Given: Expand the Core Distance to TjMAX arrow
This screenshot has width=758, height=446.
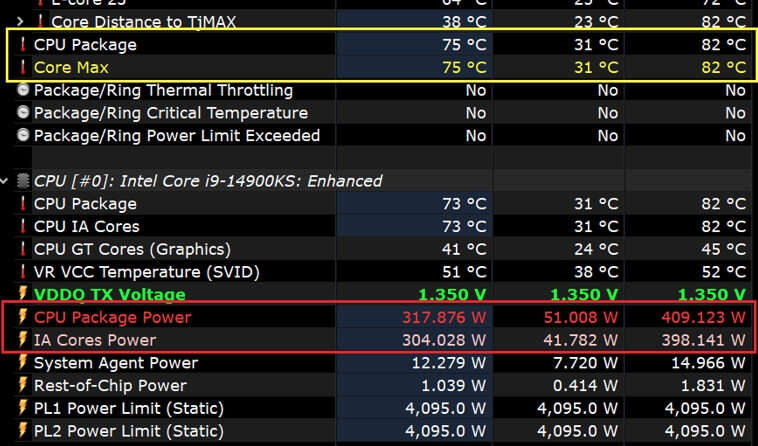Looking at the screenshot, I should pos(21,21).
